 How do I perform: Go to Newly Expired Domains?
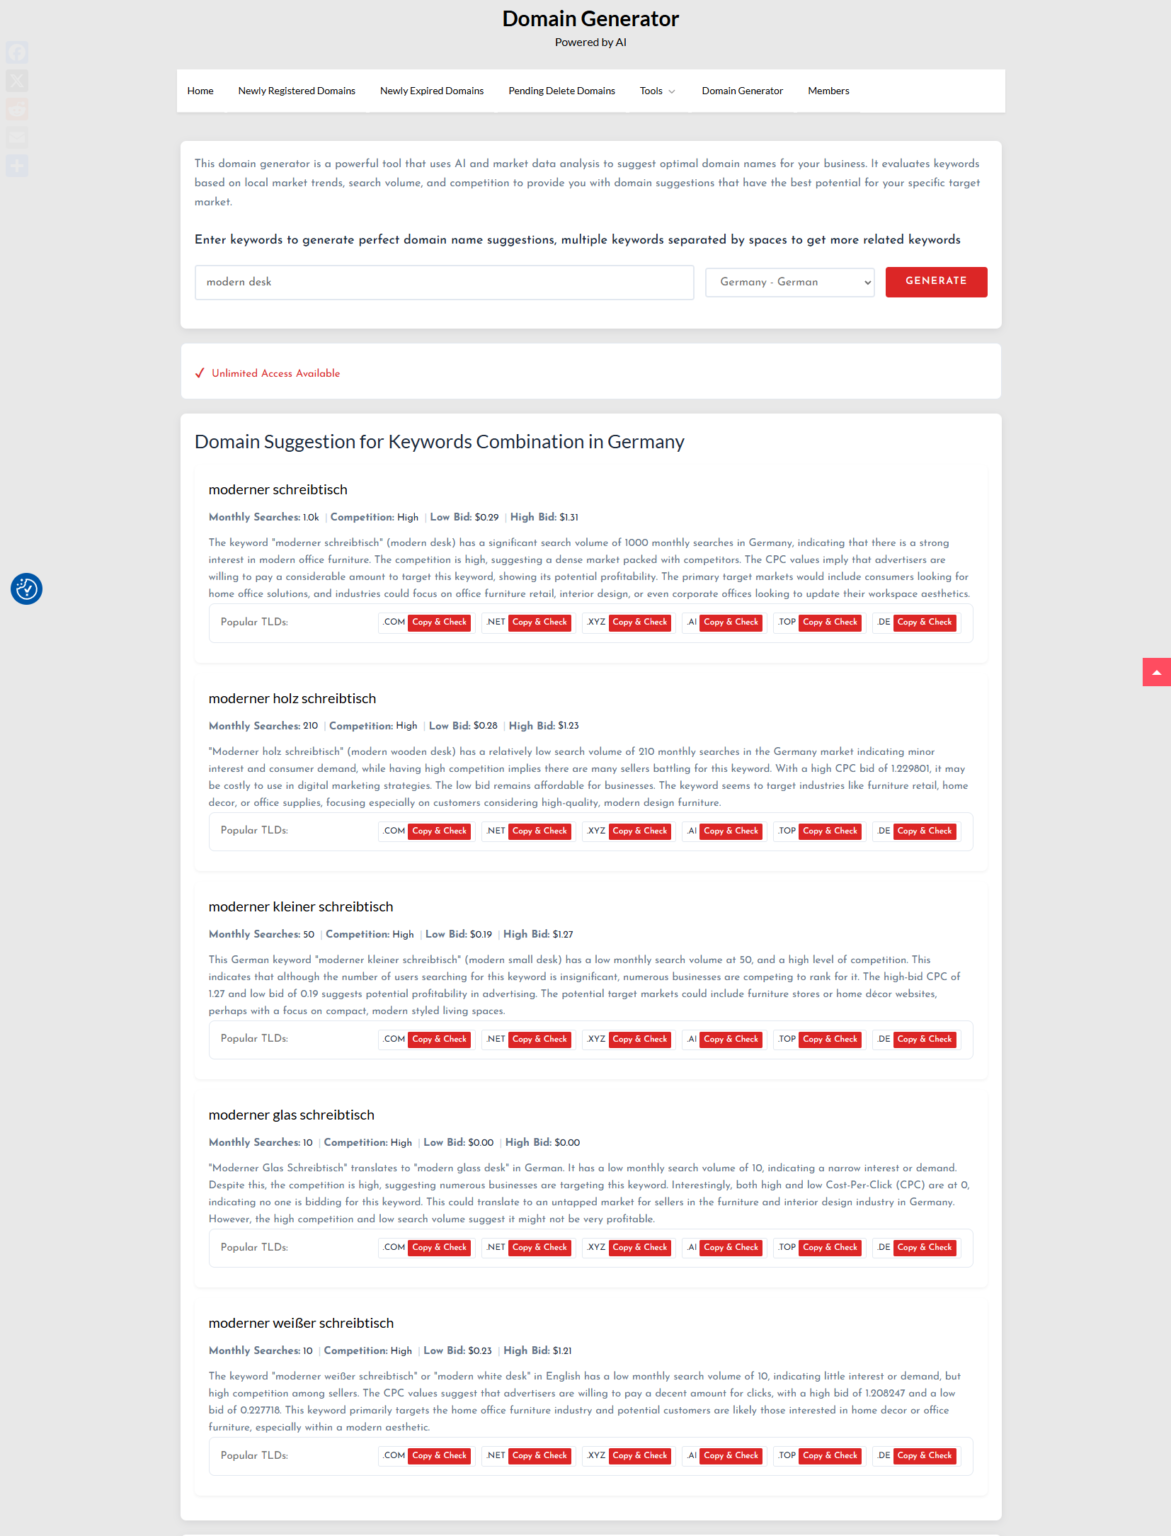(431, 91)
